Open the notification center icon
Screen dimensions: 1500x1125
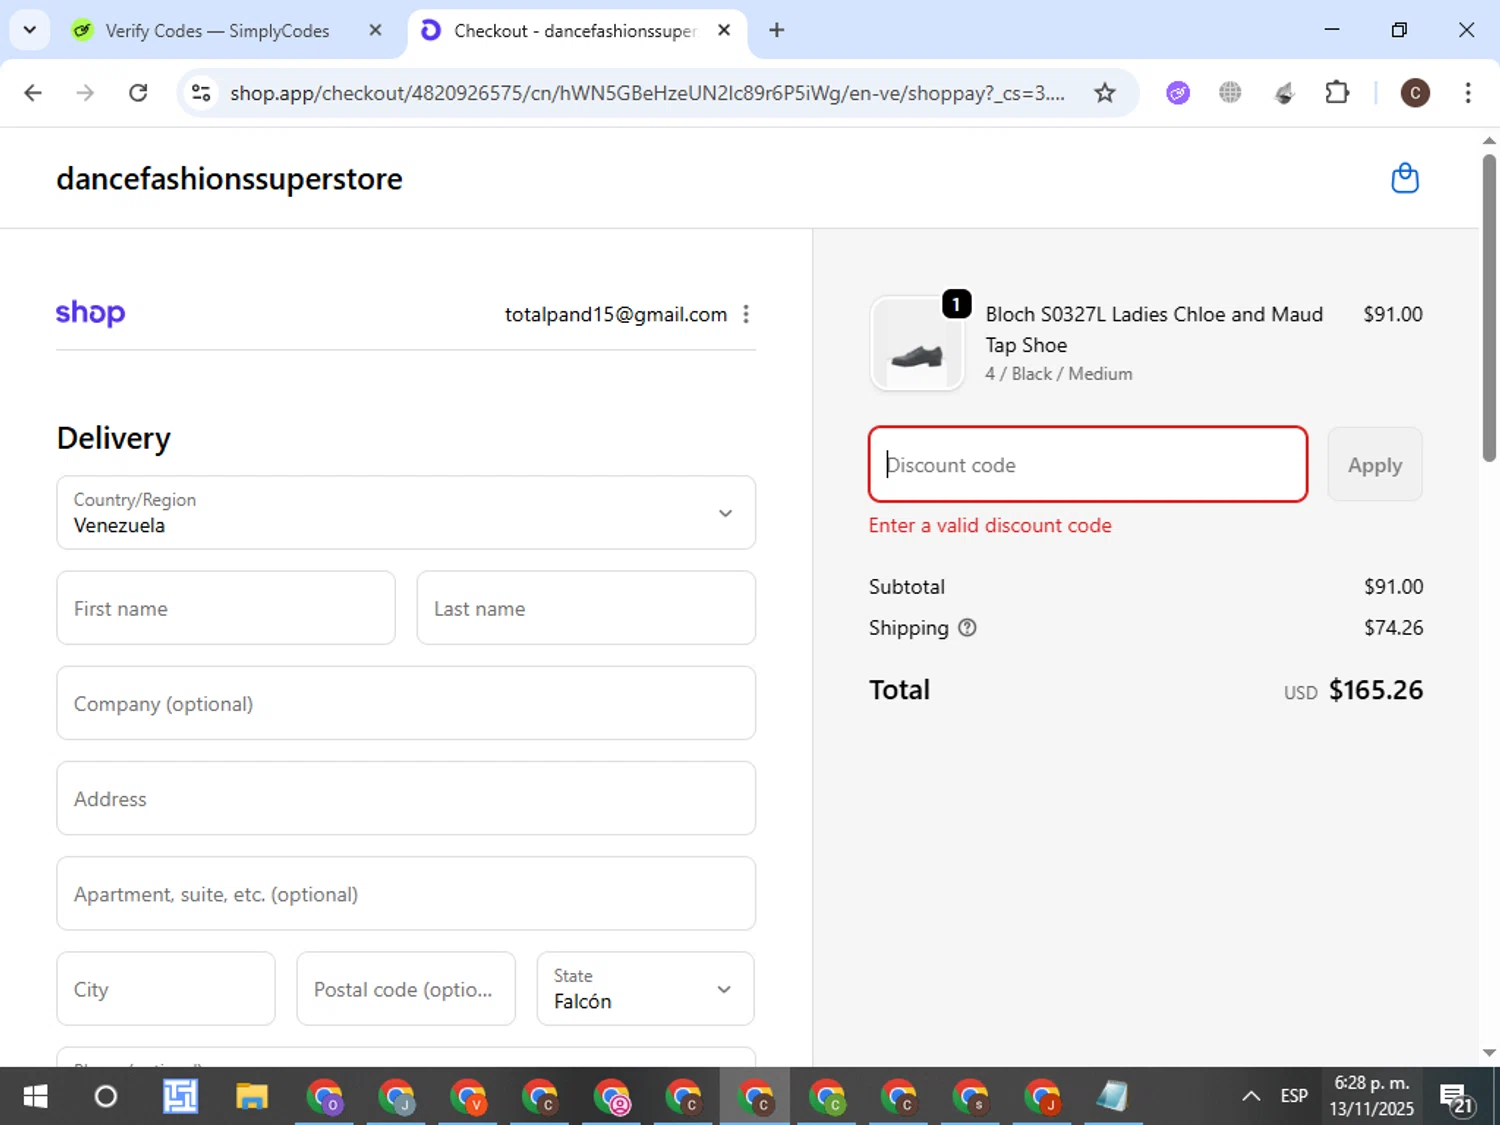(1458, 1098)
